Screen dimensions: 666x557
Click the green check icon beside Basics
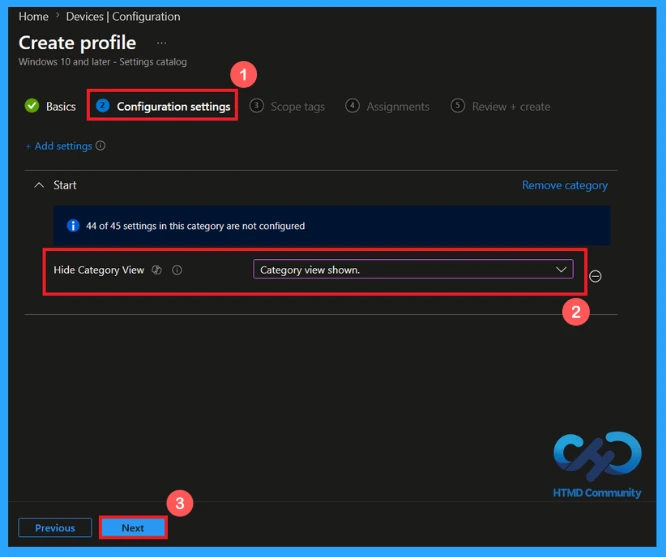coord(32,105)
